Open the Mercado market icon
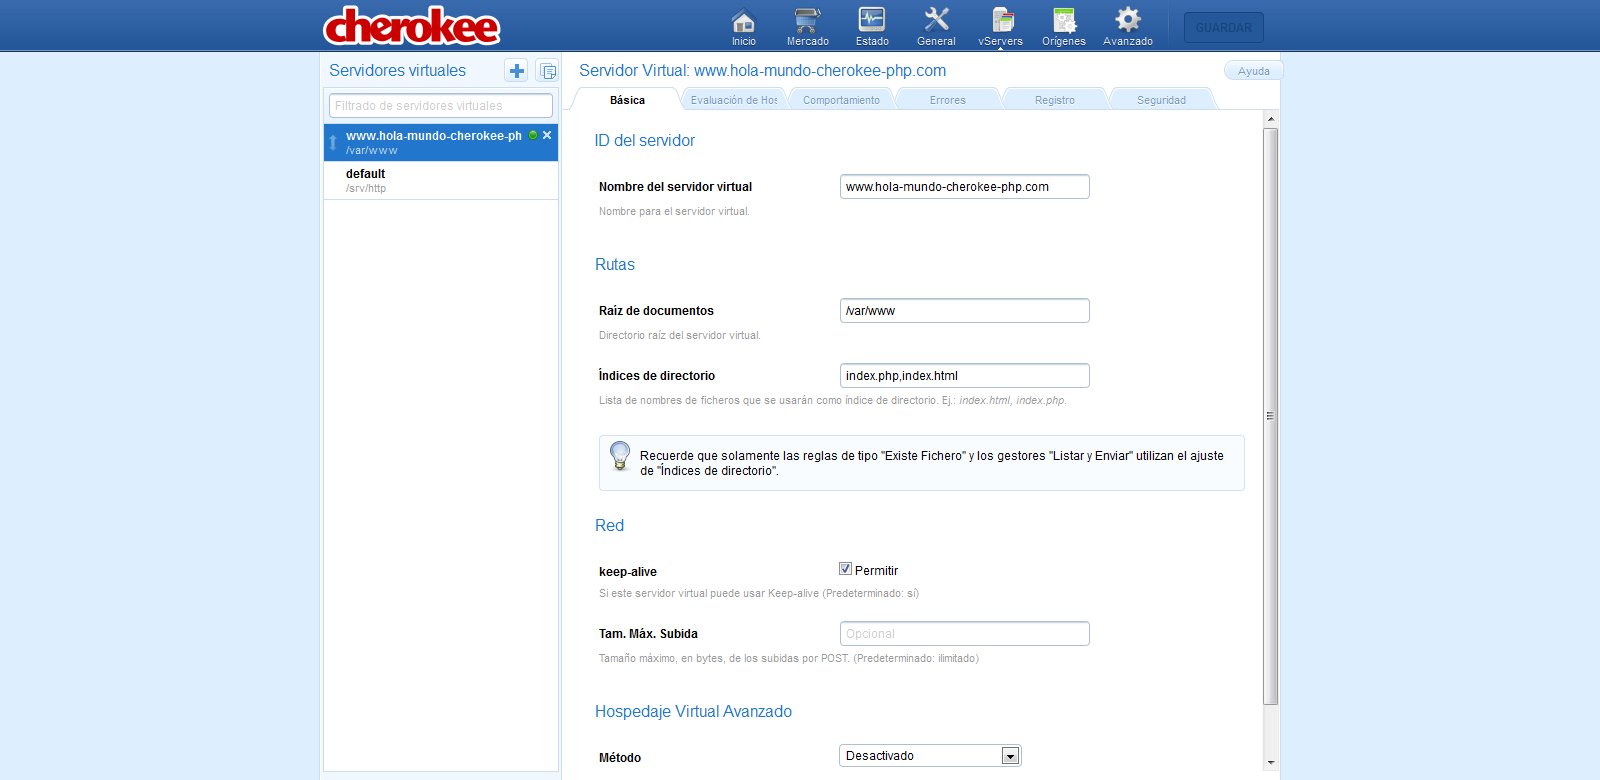The width and height of the screenshot is (1600, 780). (x=807, y=26)
